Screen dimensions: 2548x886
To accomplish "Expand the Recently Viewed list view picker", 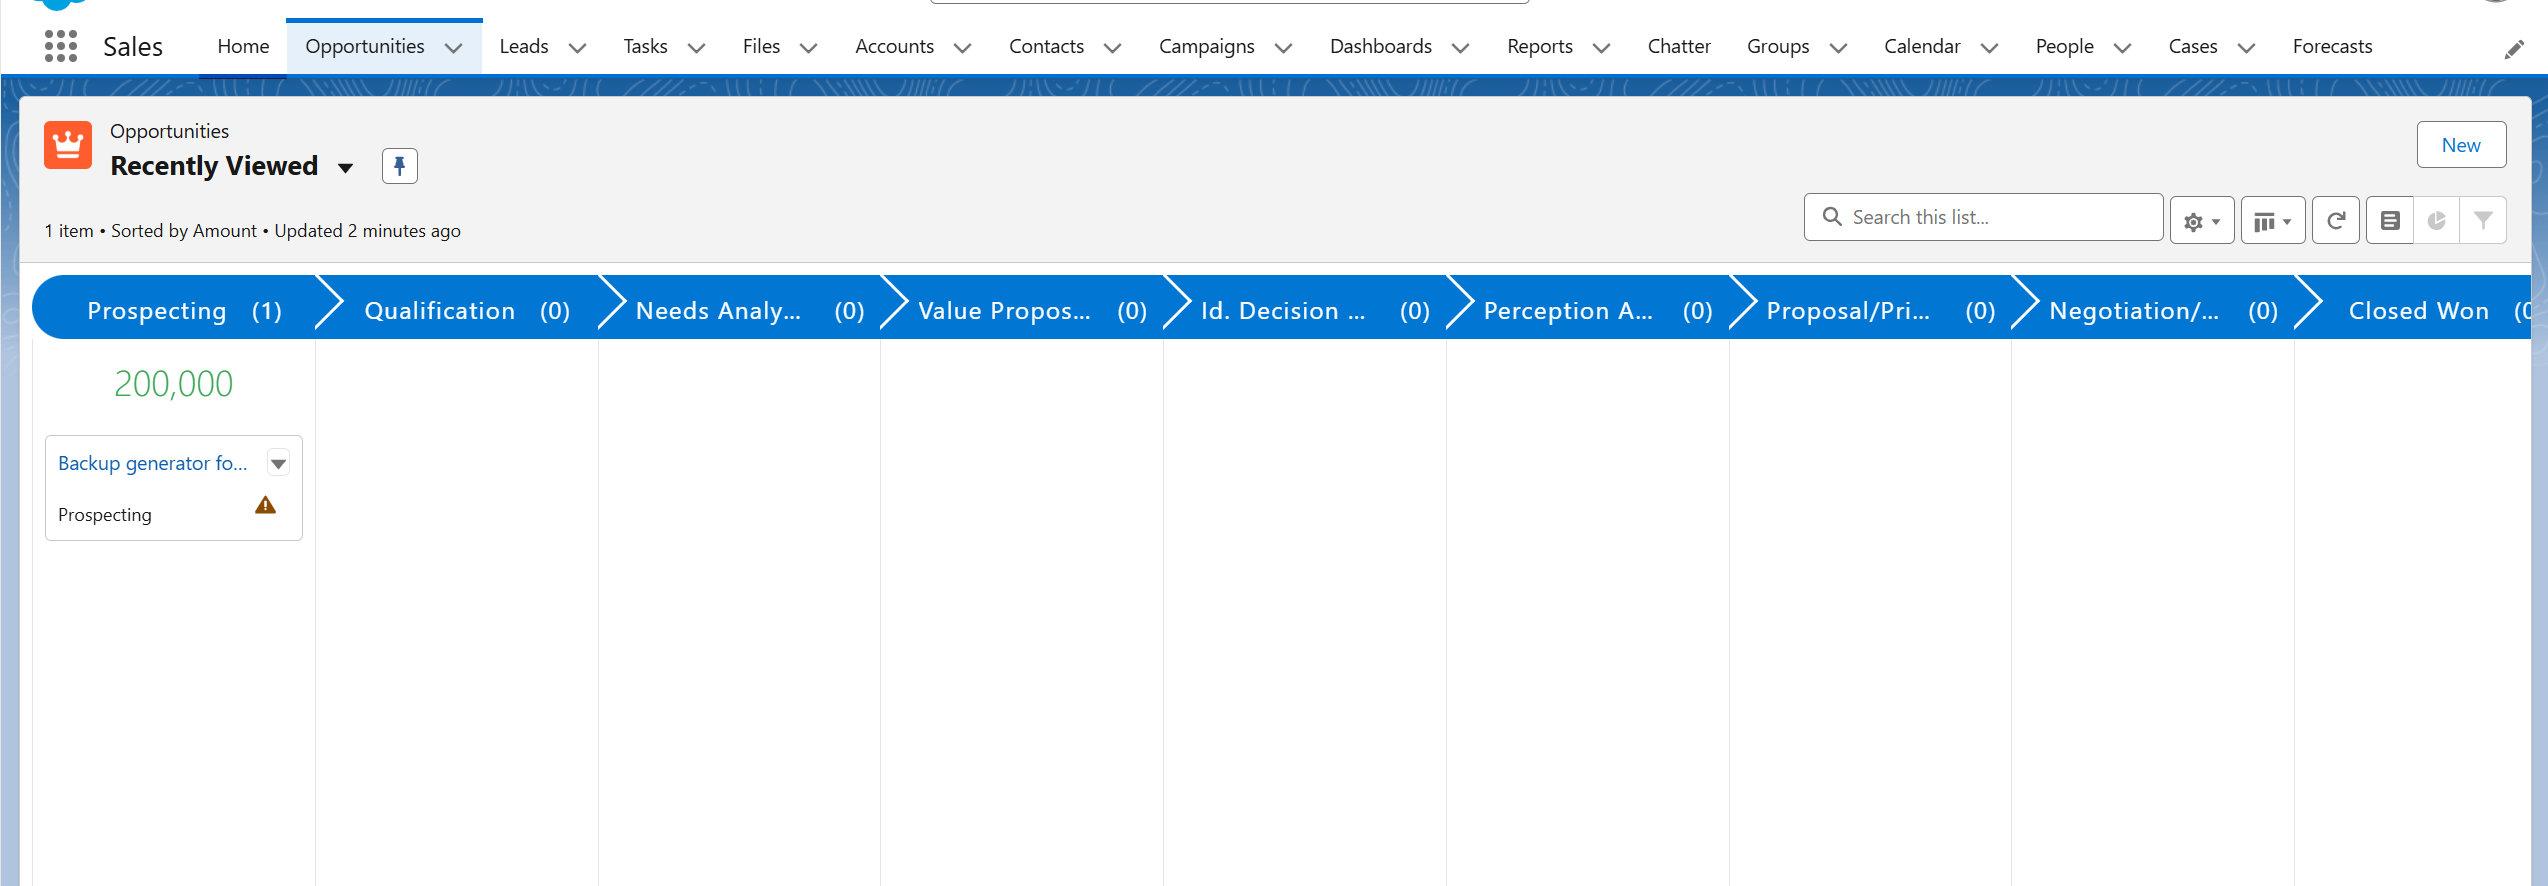I will tap(345, 168).
